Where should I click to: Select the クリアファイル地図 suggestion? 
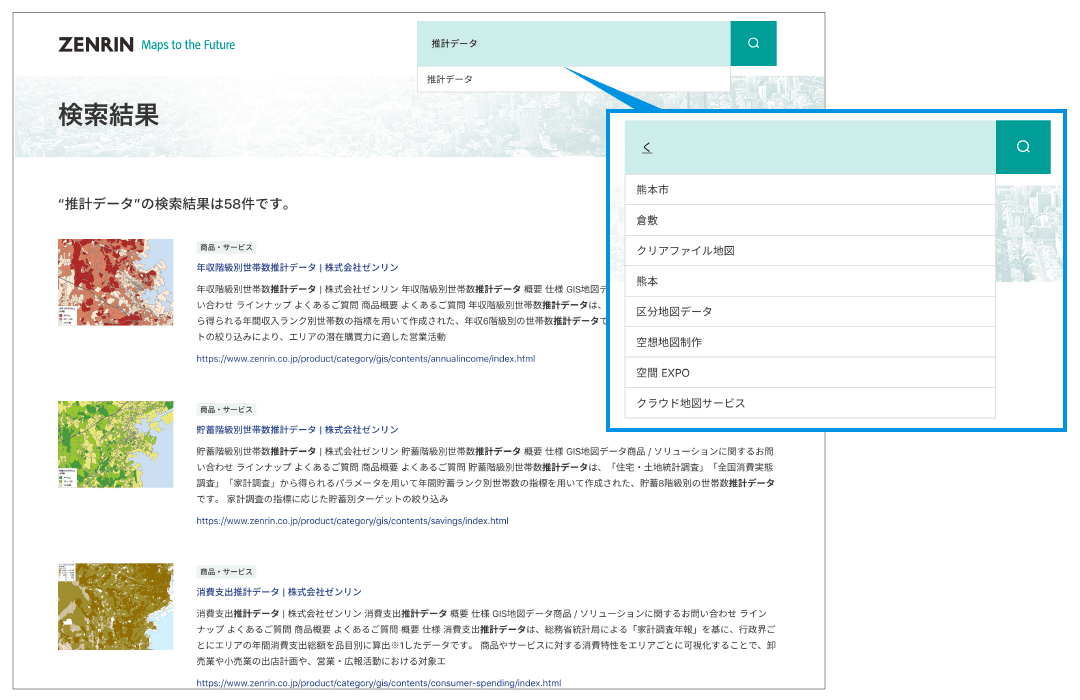[x=810, y=251]
